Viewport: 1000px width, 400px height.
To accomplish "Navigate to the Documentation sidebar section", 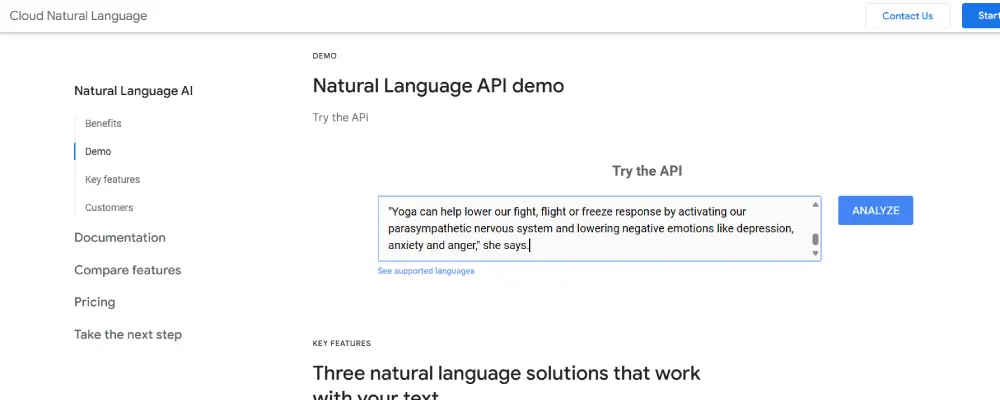I will pos(120,238).
